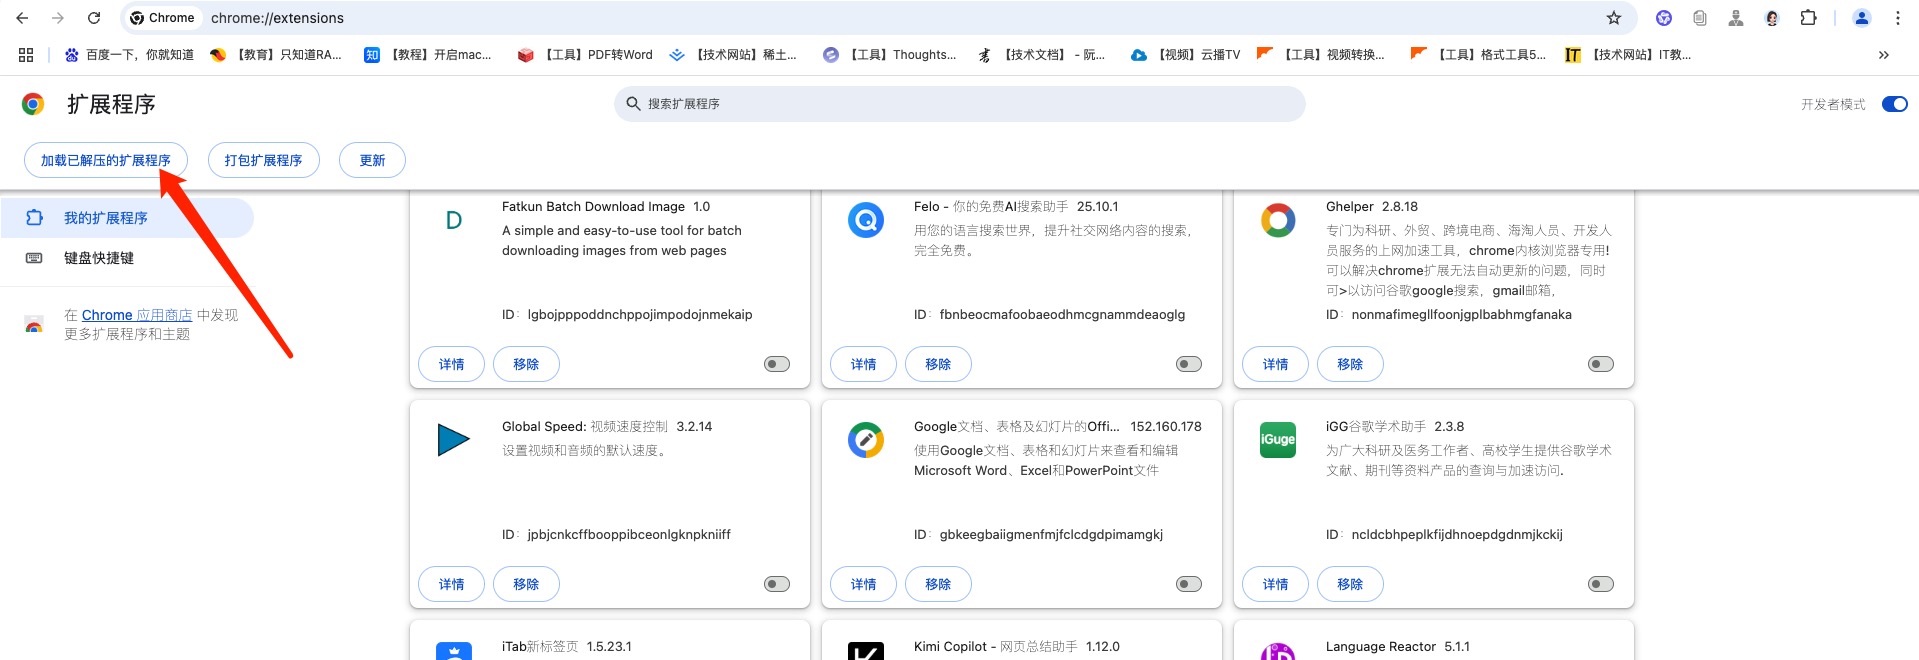This screenshot has width=1919, height=660.
Task: Click 移除 for Felo extension
Action: click(938, 364)
